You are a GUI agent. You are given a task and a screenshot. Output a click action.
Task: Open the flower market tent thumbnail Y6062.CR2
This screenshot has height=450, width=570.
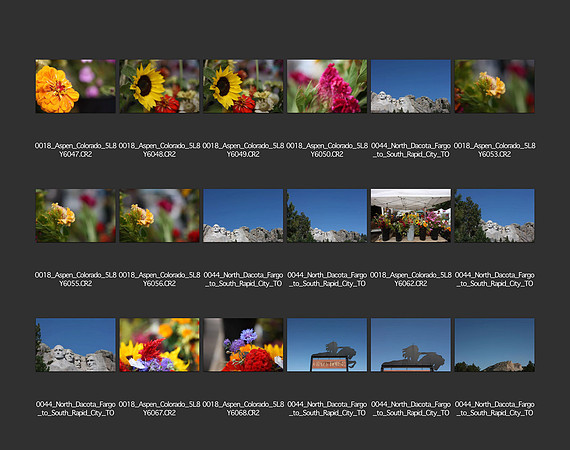pos(411,216)
